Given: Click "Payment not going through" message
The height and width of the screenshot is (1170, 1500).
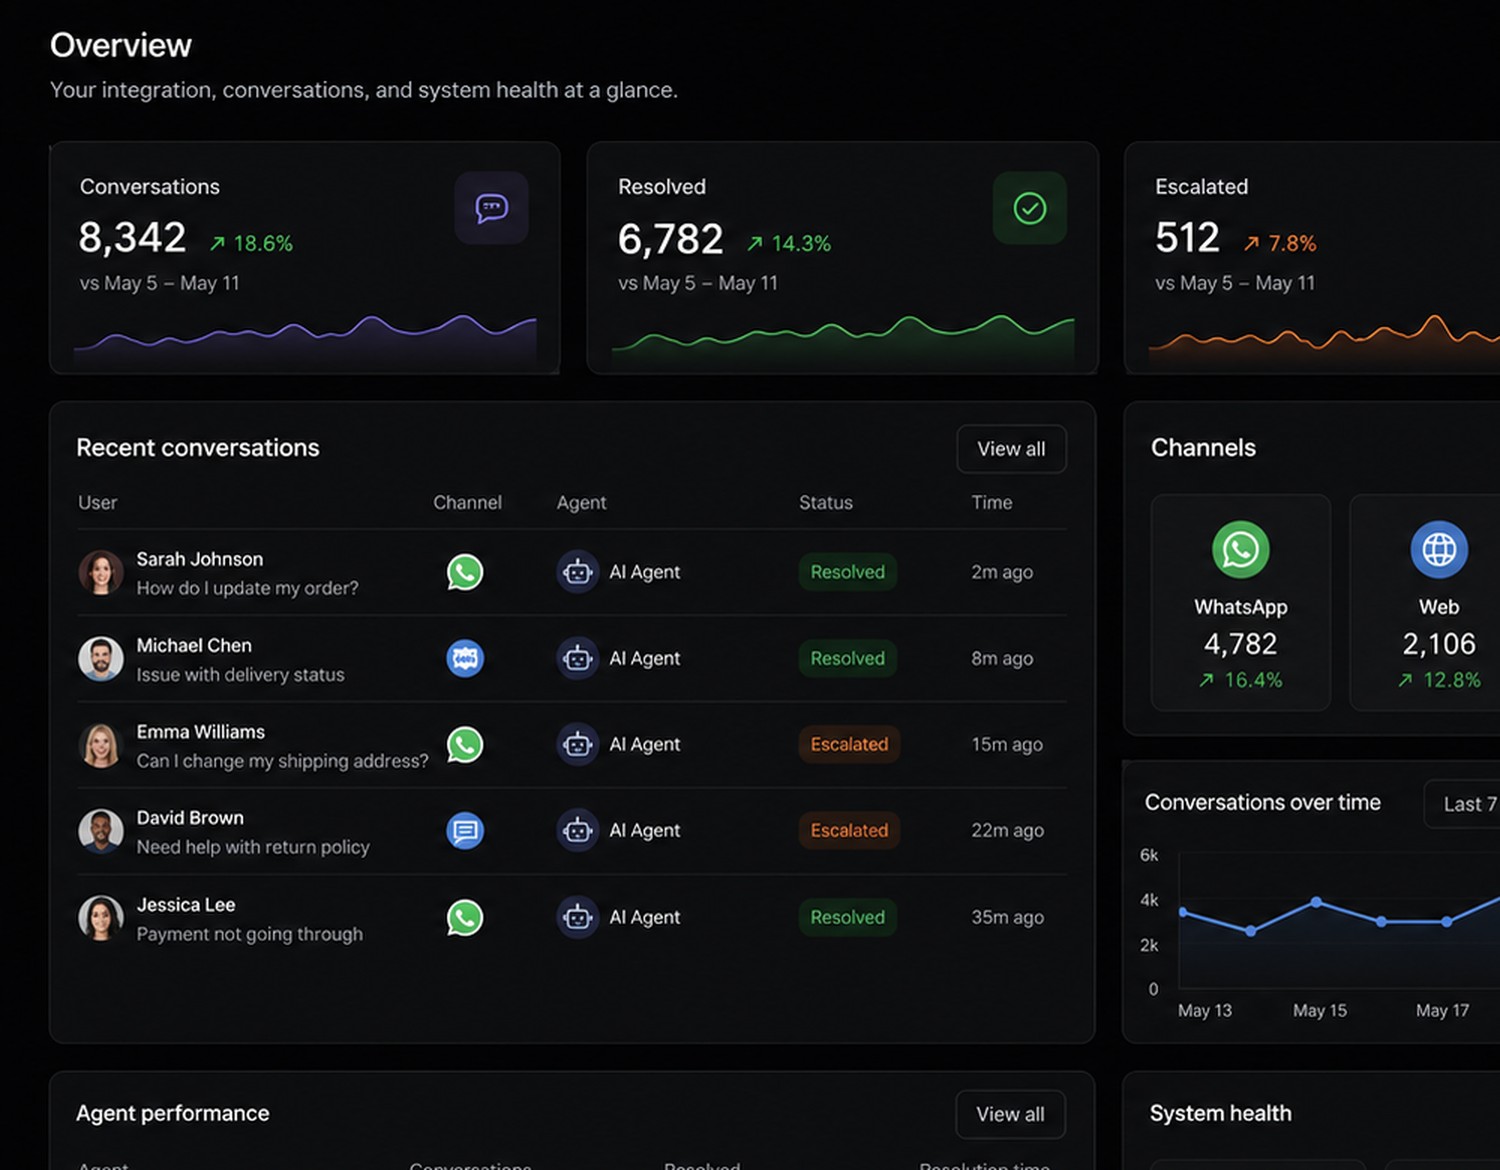Looking at the screenshot, I should point(250,934).
